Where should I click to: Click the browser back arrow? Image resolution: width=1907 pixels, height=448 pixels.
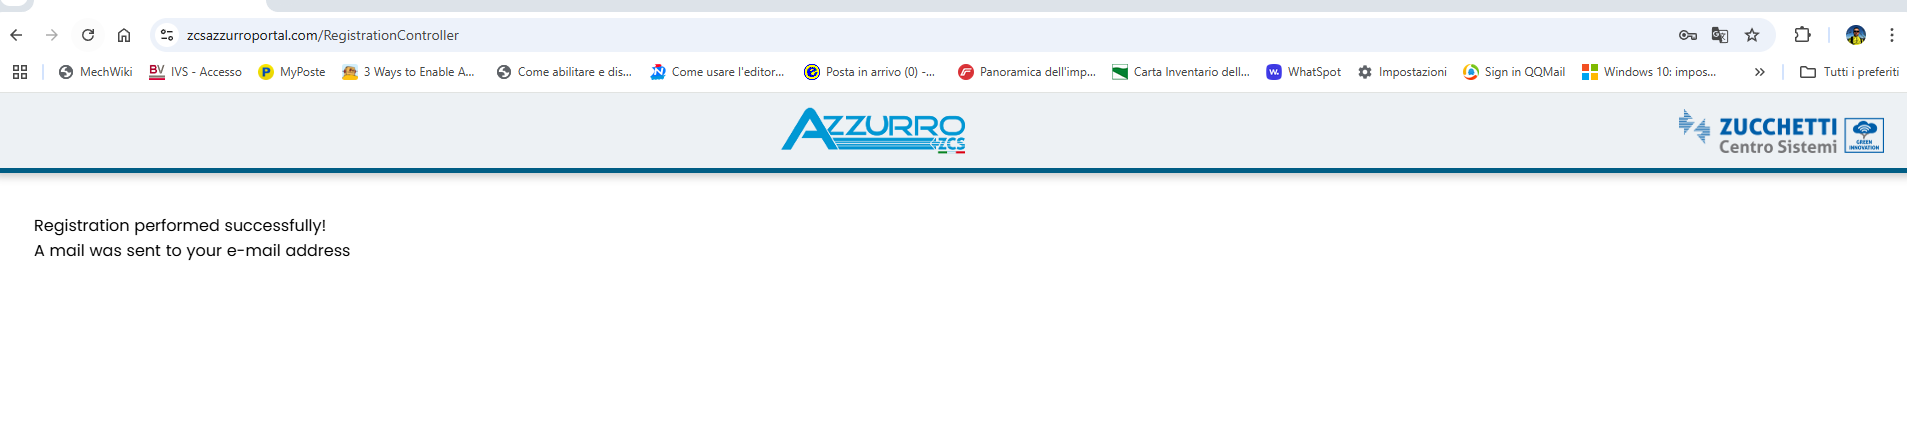tap(16, 35)
